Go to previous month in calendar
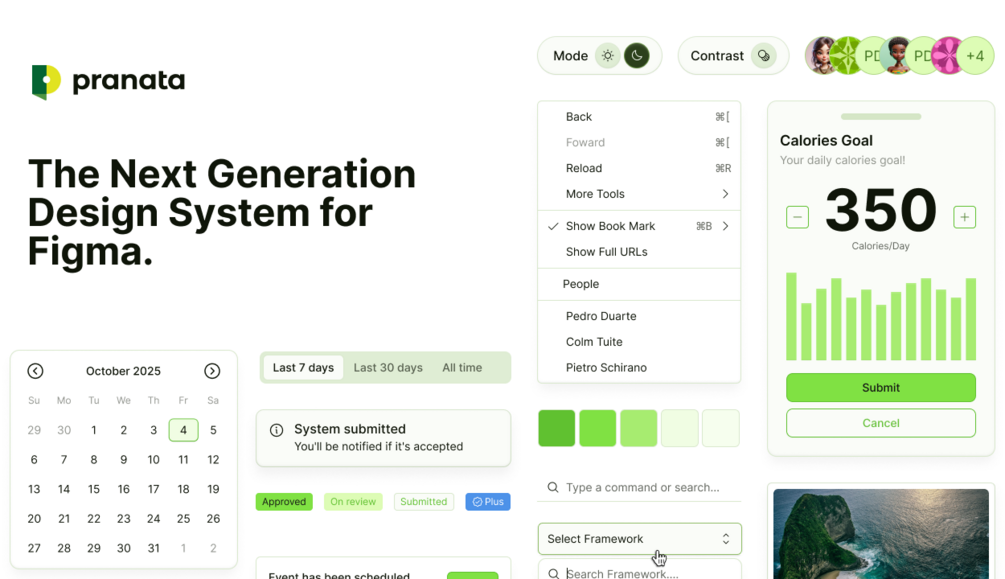Screen dimensions: 1005x579 coord(35,371)
